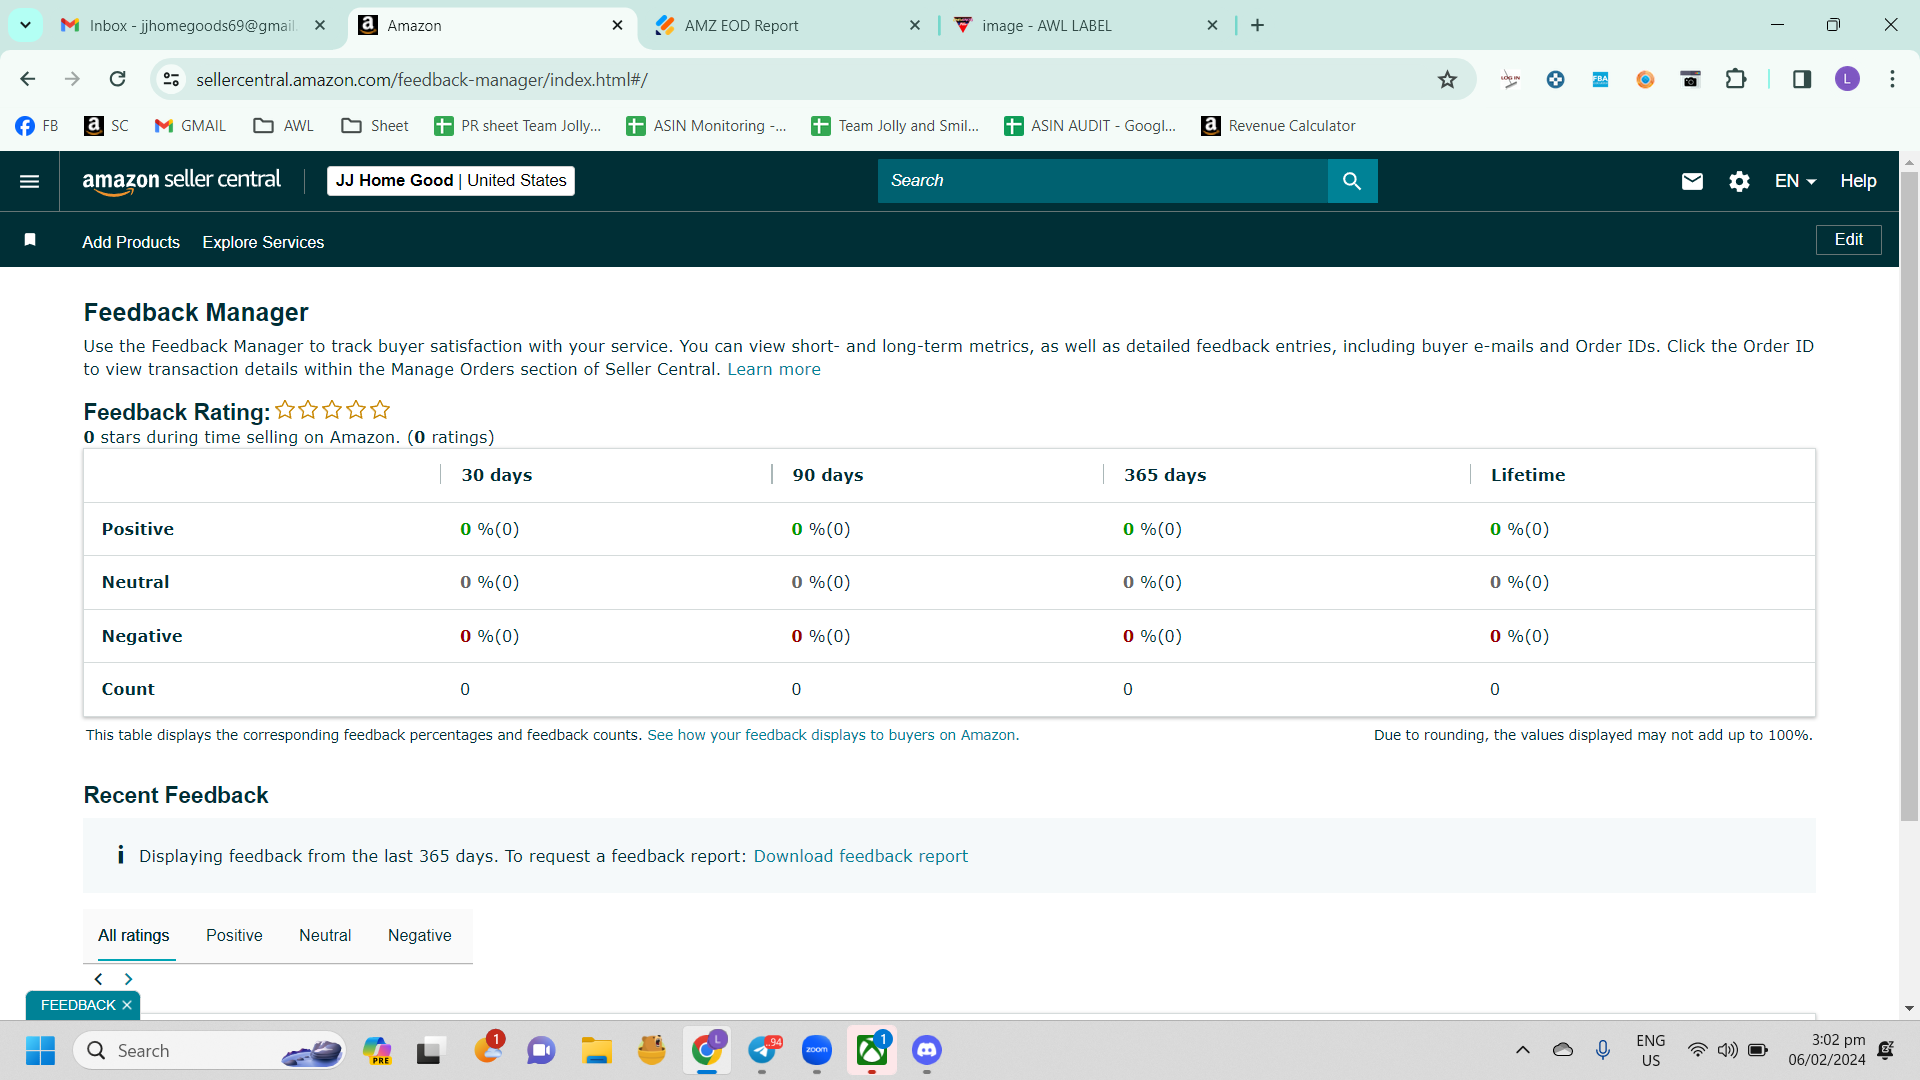1920x1080 pixels.
Task: Open Chrome extensions puzzle icon
Action: point(1736,79)
